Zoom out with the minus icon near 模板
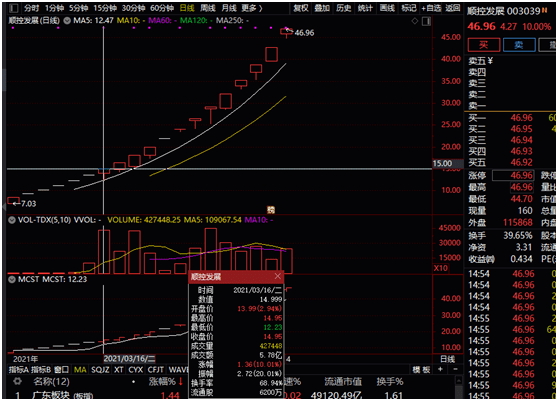This screenshot has width=558, height=401. [455, 369]
